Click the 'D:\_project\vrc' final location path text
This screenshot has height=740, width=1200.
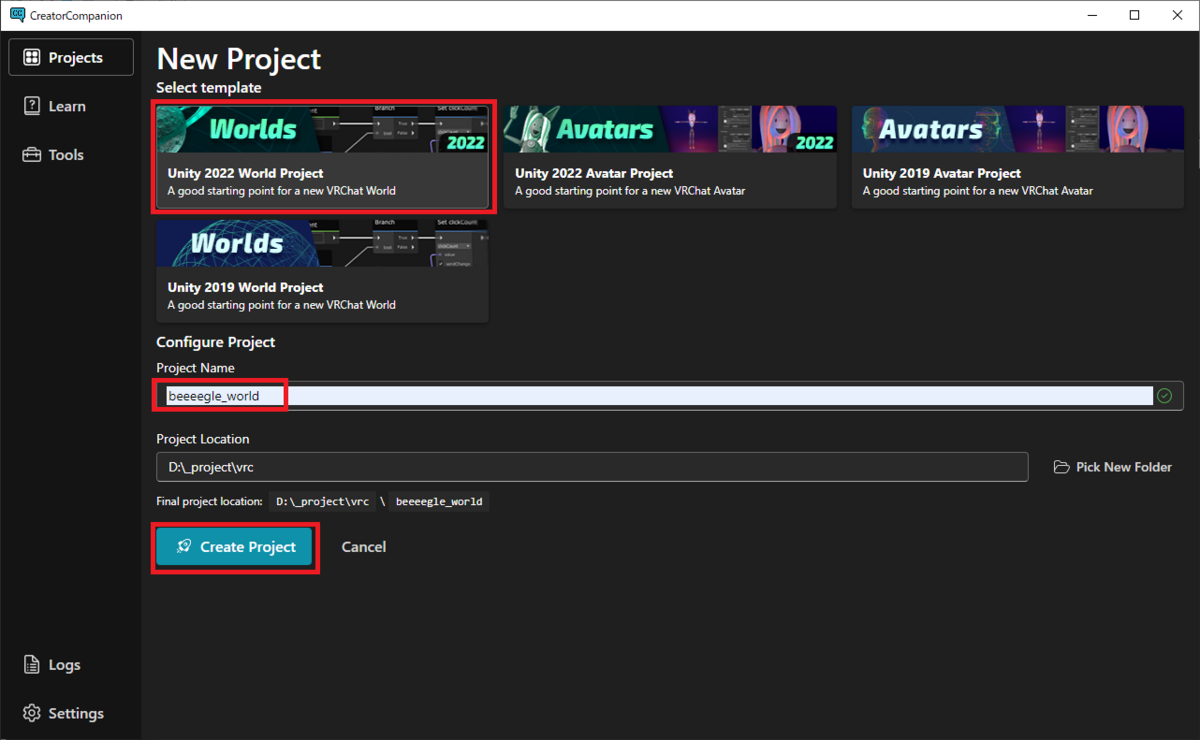(323, 501)
